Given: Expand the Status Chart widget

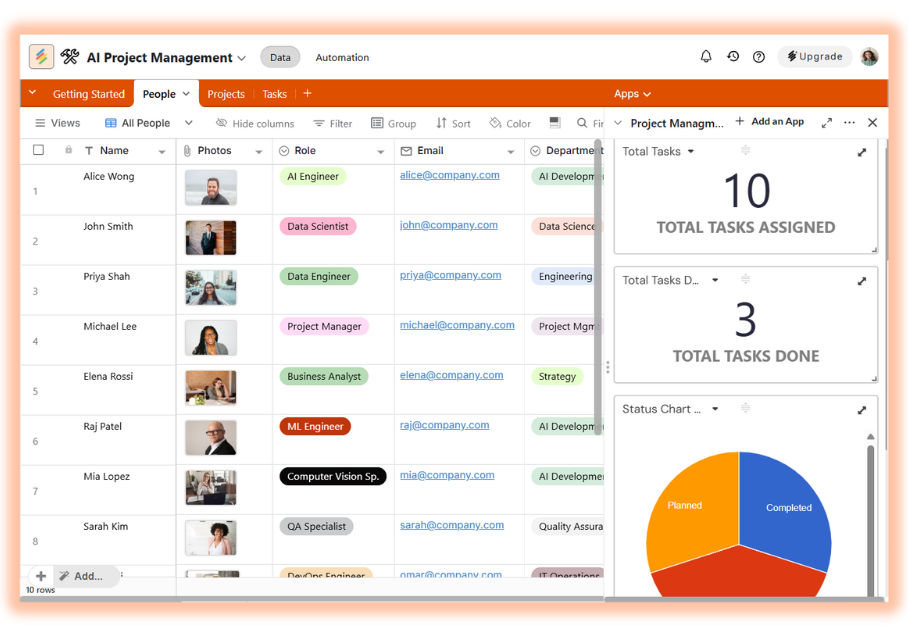Looking at the screenshot, I should tap(862, 410).
